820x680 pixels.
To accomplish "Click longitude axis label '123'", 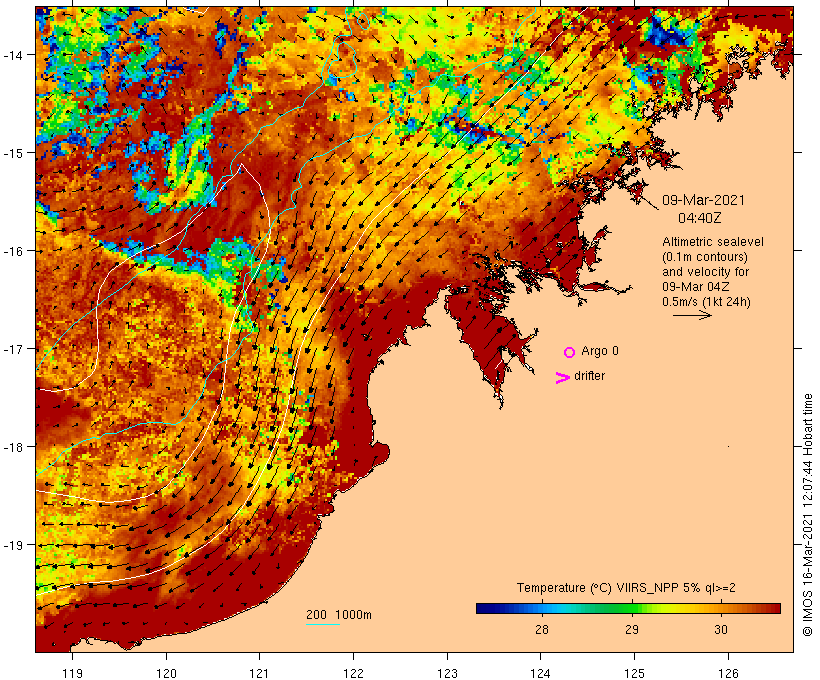I will 447,673.
